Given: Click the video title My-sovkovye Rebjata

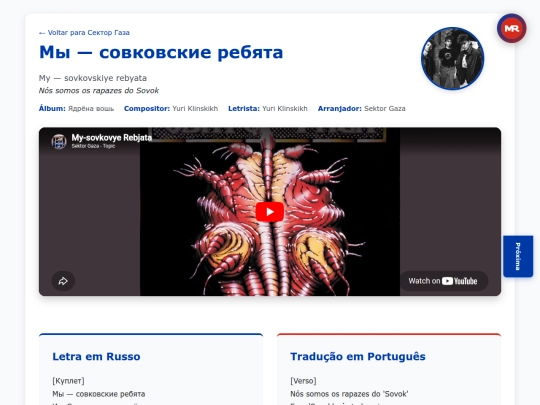Looking at the screenshot, I should point(112,137).
